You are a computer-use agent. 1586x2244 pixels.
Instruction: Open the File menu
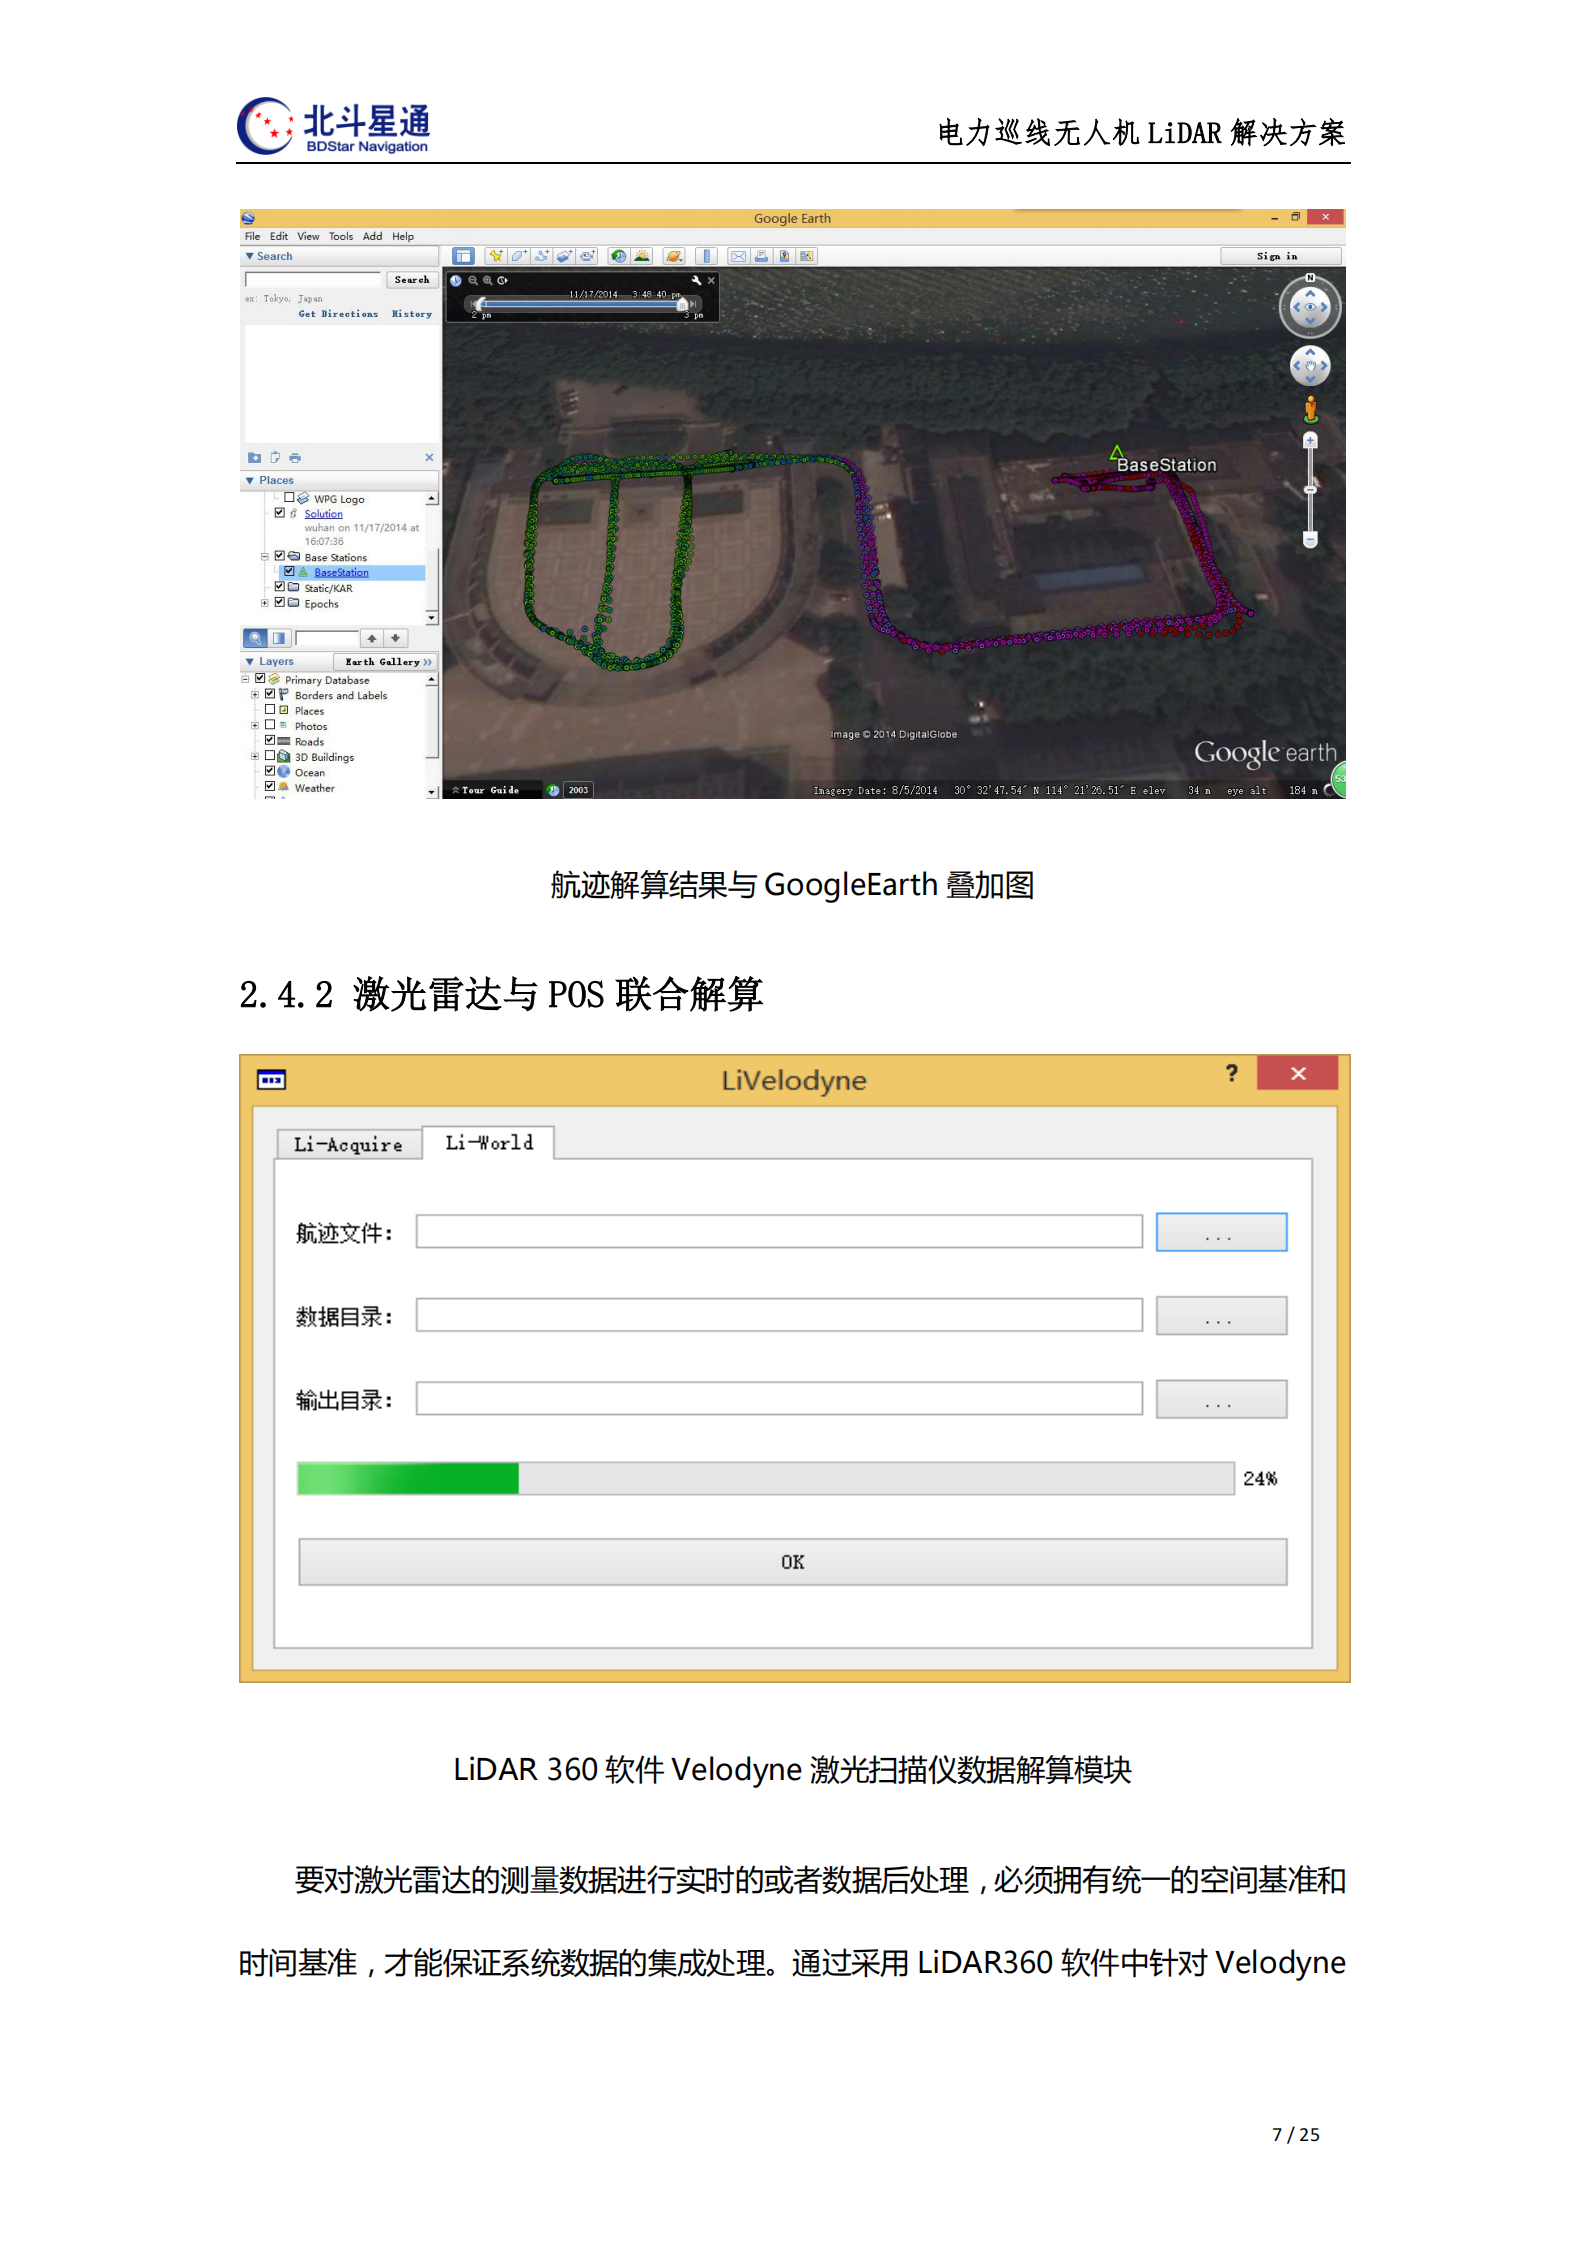click(252, 237)
